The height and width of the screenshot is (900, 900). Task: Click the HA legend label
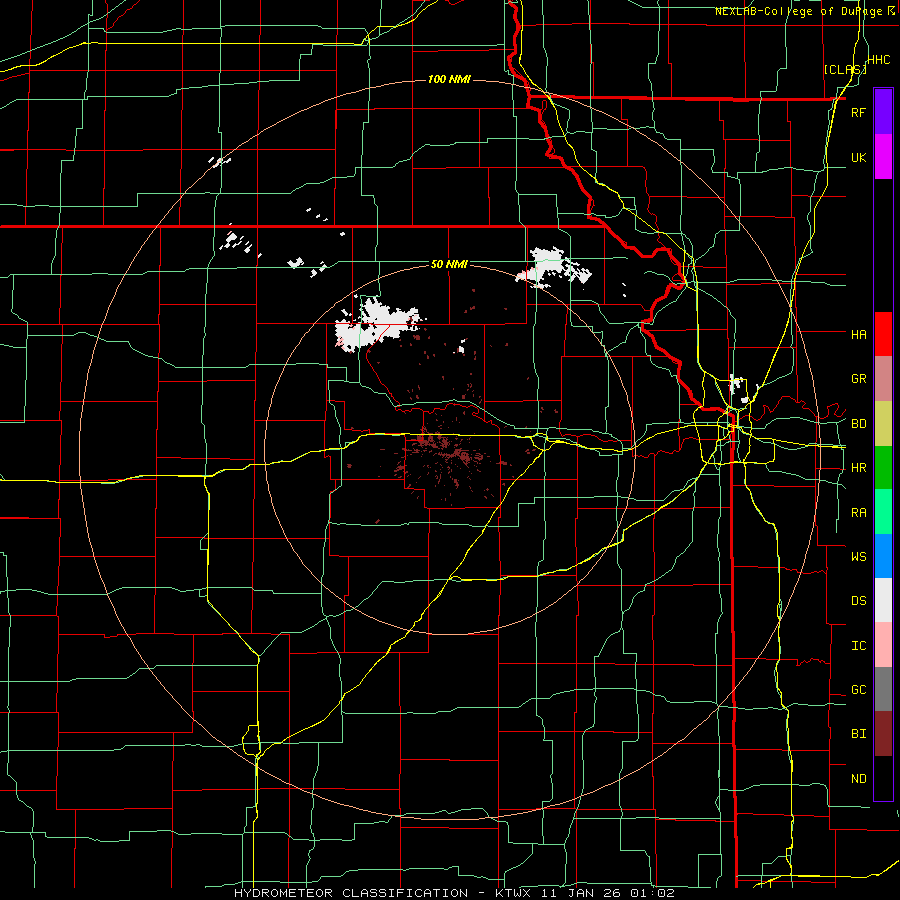[x=858, y=335]
